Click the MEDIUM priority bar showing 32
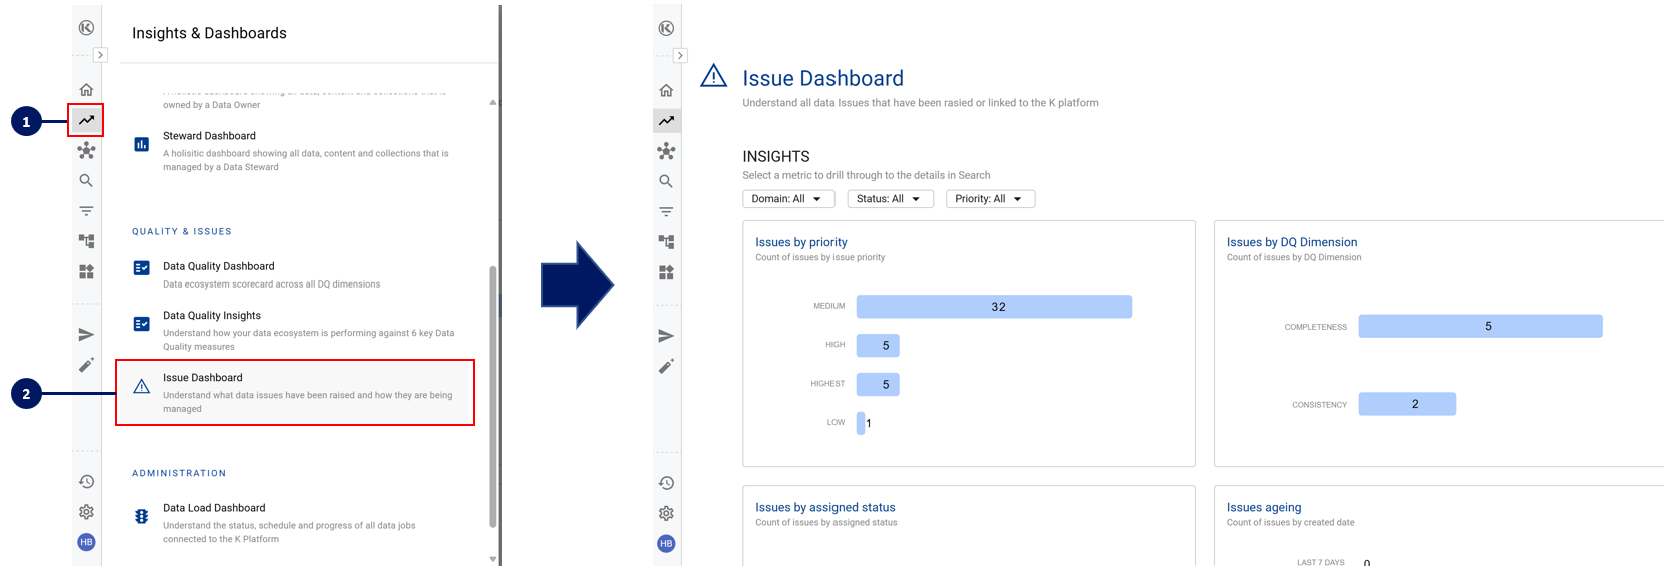This screenshot has width=1664, height=568. point(994,307)
